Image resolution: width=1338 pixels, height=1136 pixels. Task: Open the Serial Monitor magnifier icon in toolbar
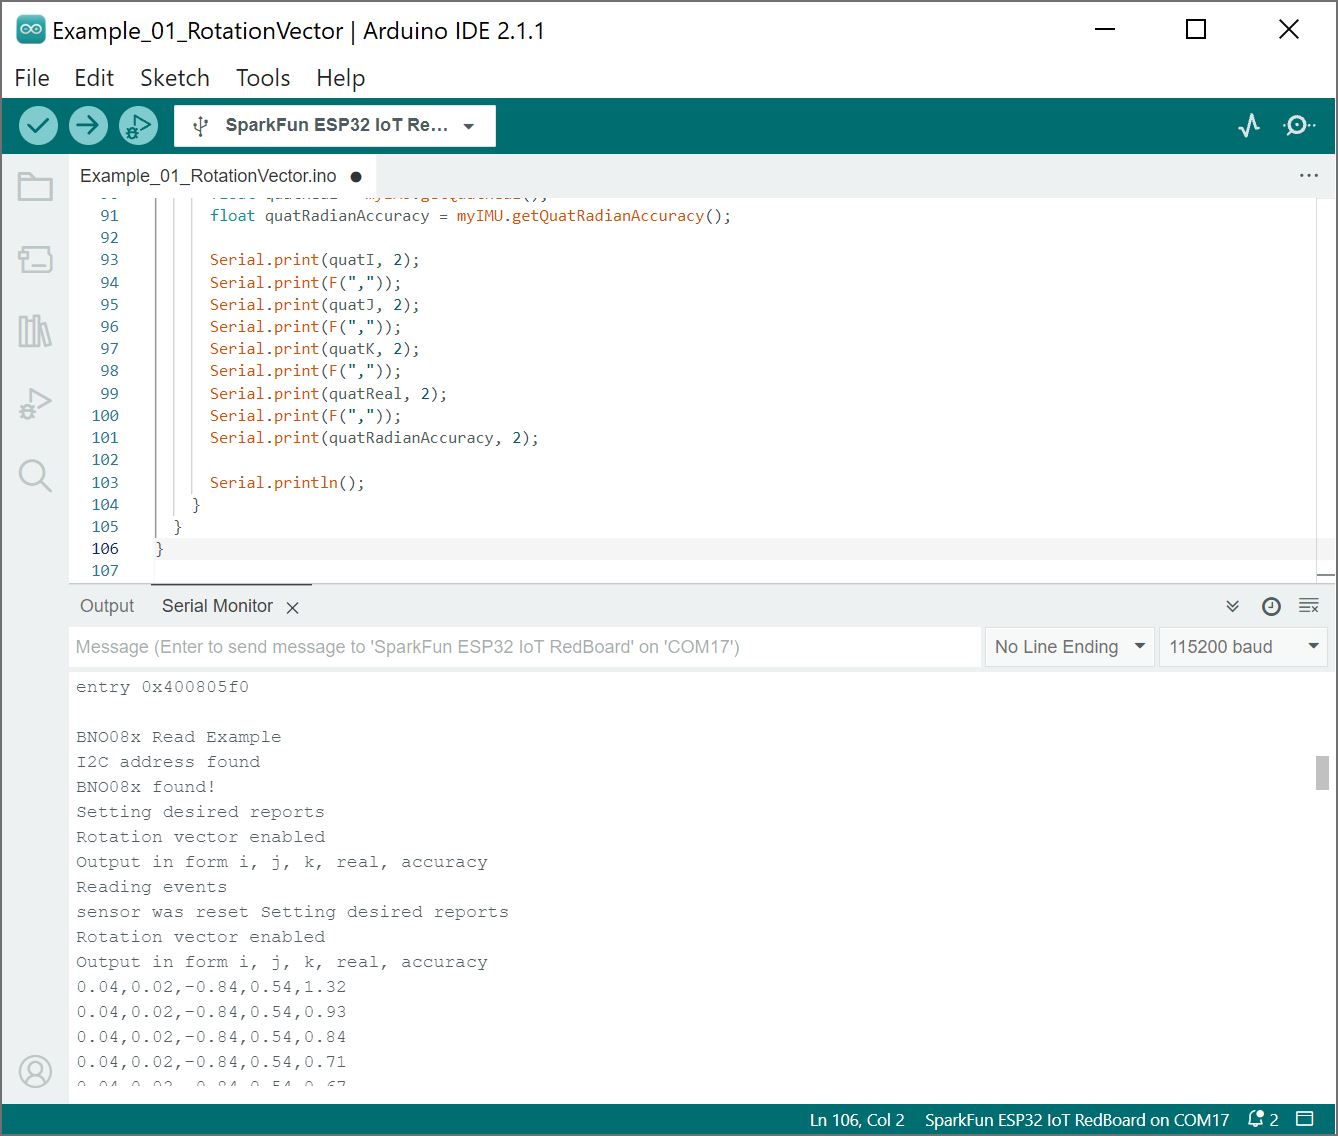click(x=1298, y=125)
